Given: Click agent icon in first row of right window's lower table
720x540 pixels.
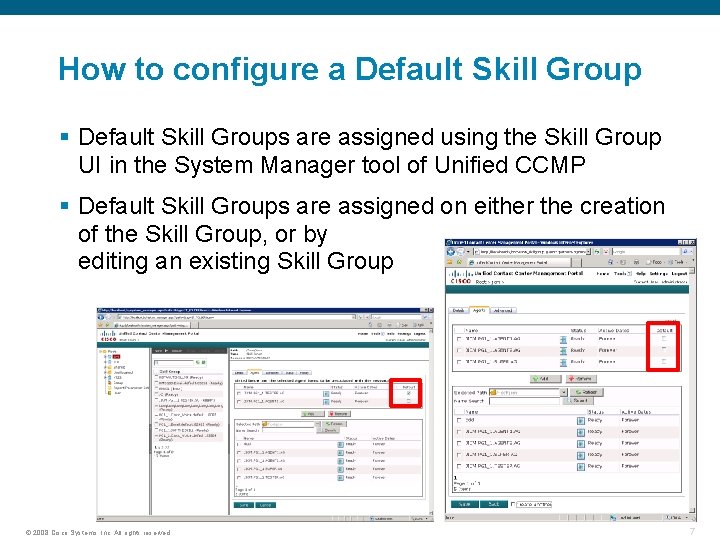Looking at the screenshot, I should click(x=581, y=421).
